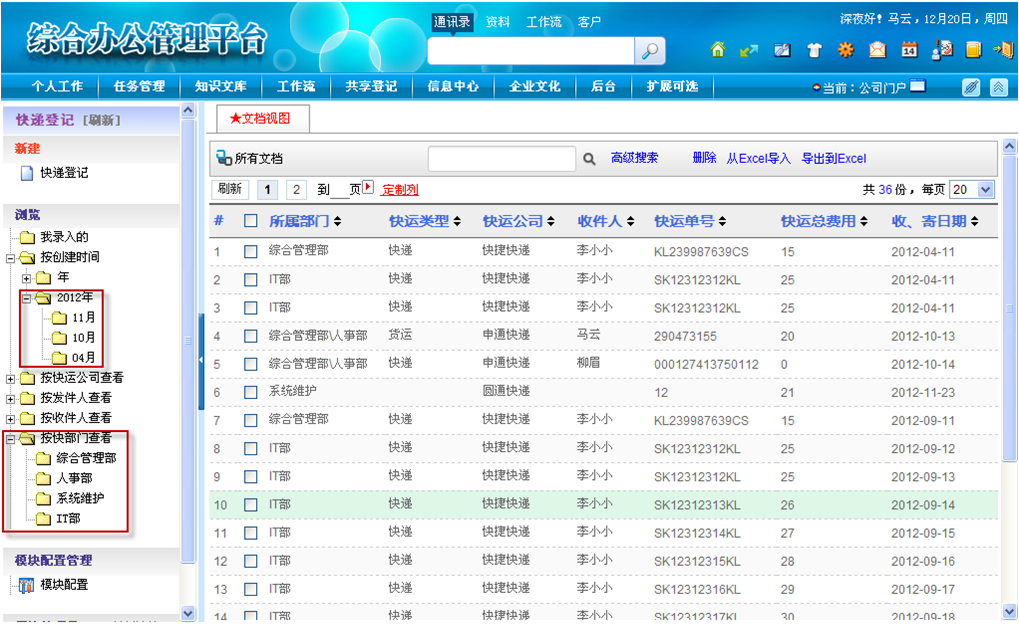The height and width of the screenshot is (627, 1019).
Task: Select the 通讯录 search tab
Action: click(x=452, y=21)
